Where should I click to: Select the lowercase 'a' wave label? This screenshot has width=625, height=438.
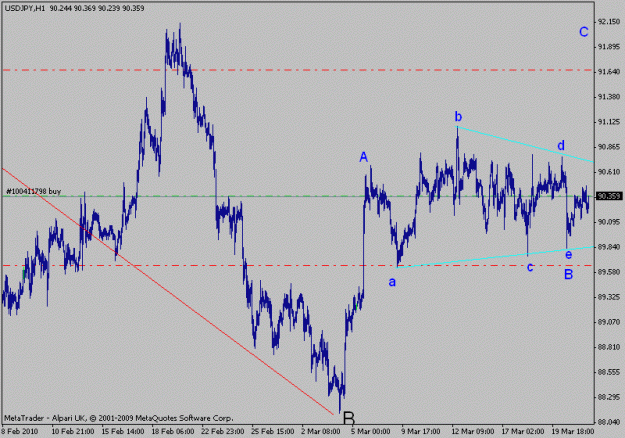392,282
